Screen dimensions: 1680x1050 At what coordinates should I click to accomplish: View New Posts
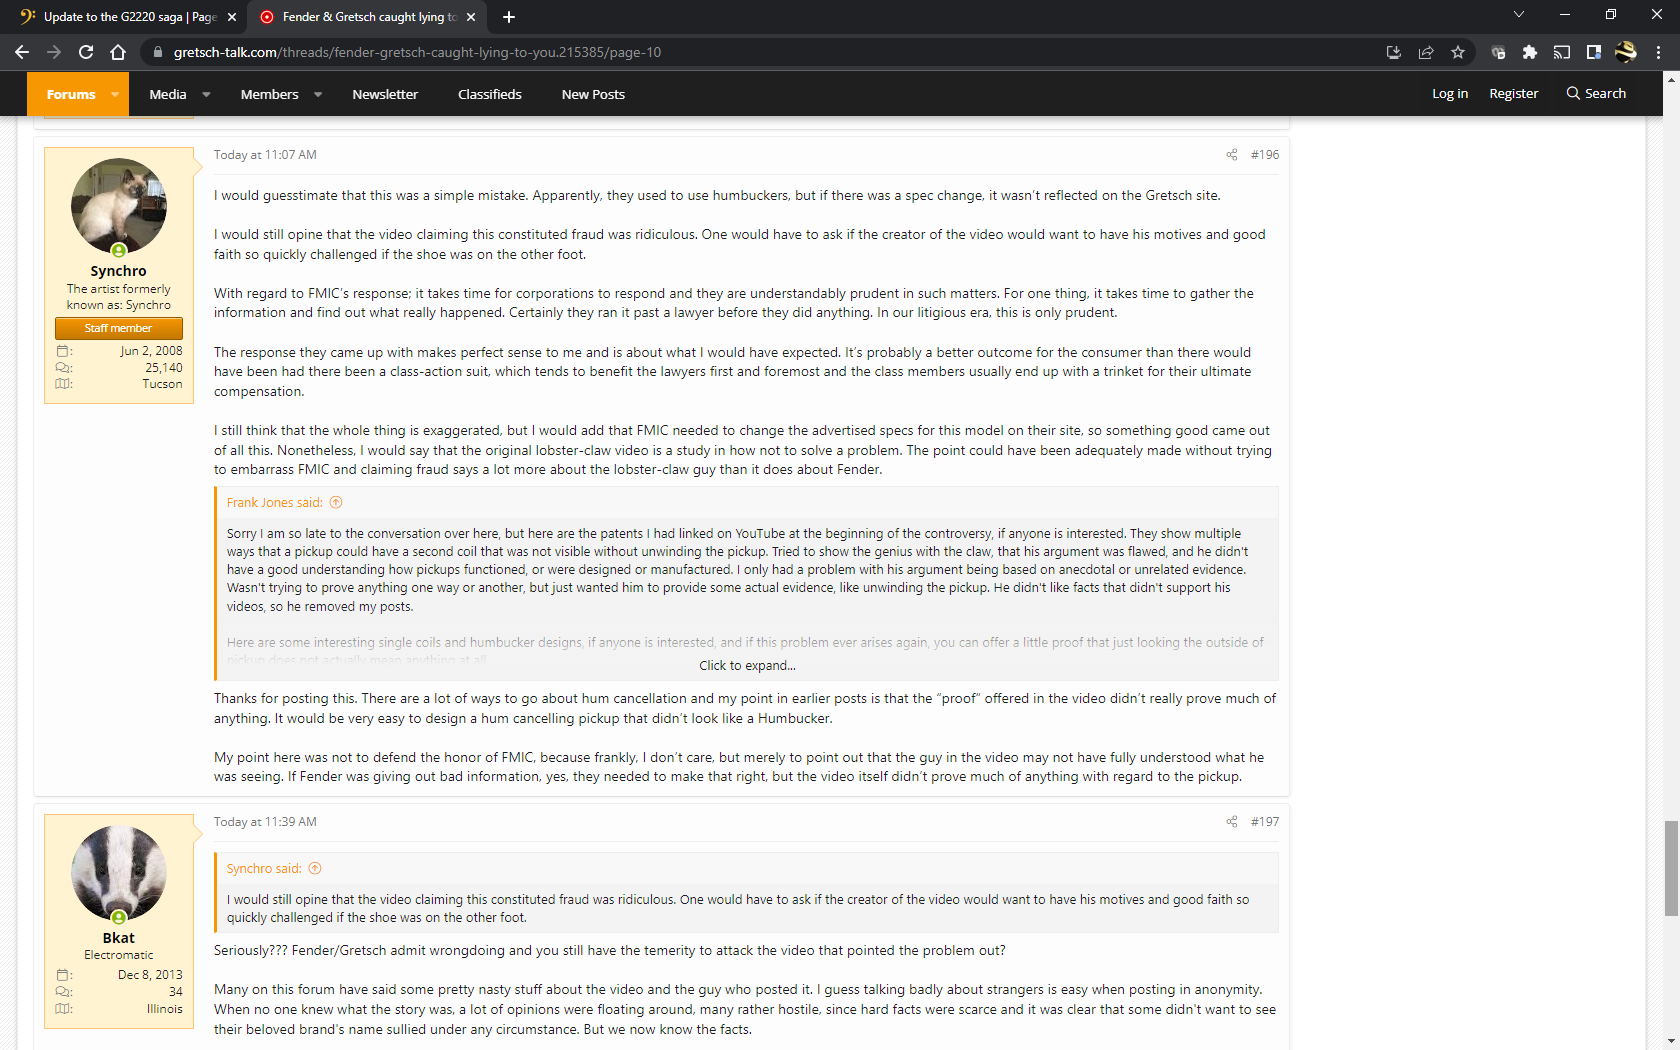pos(593,95)
